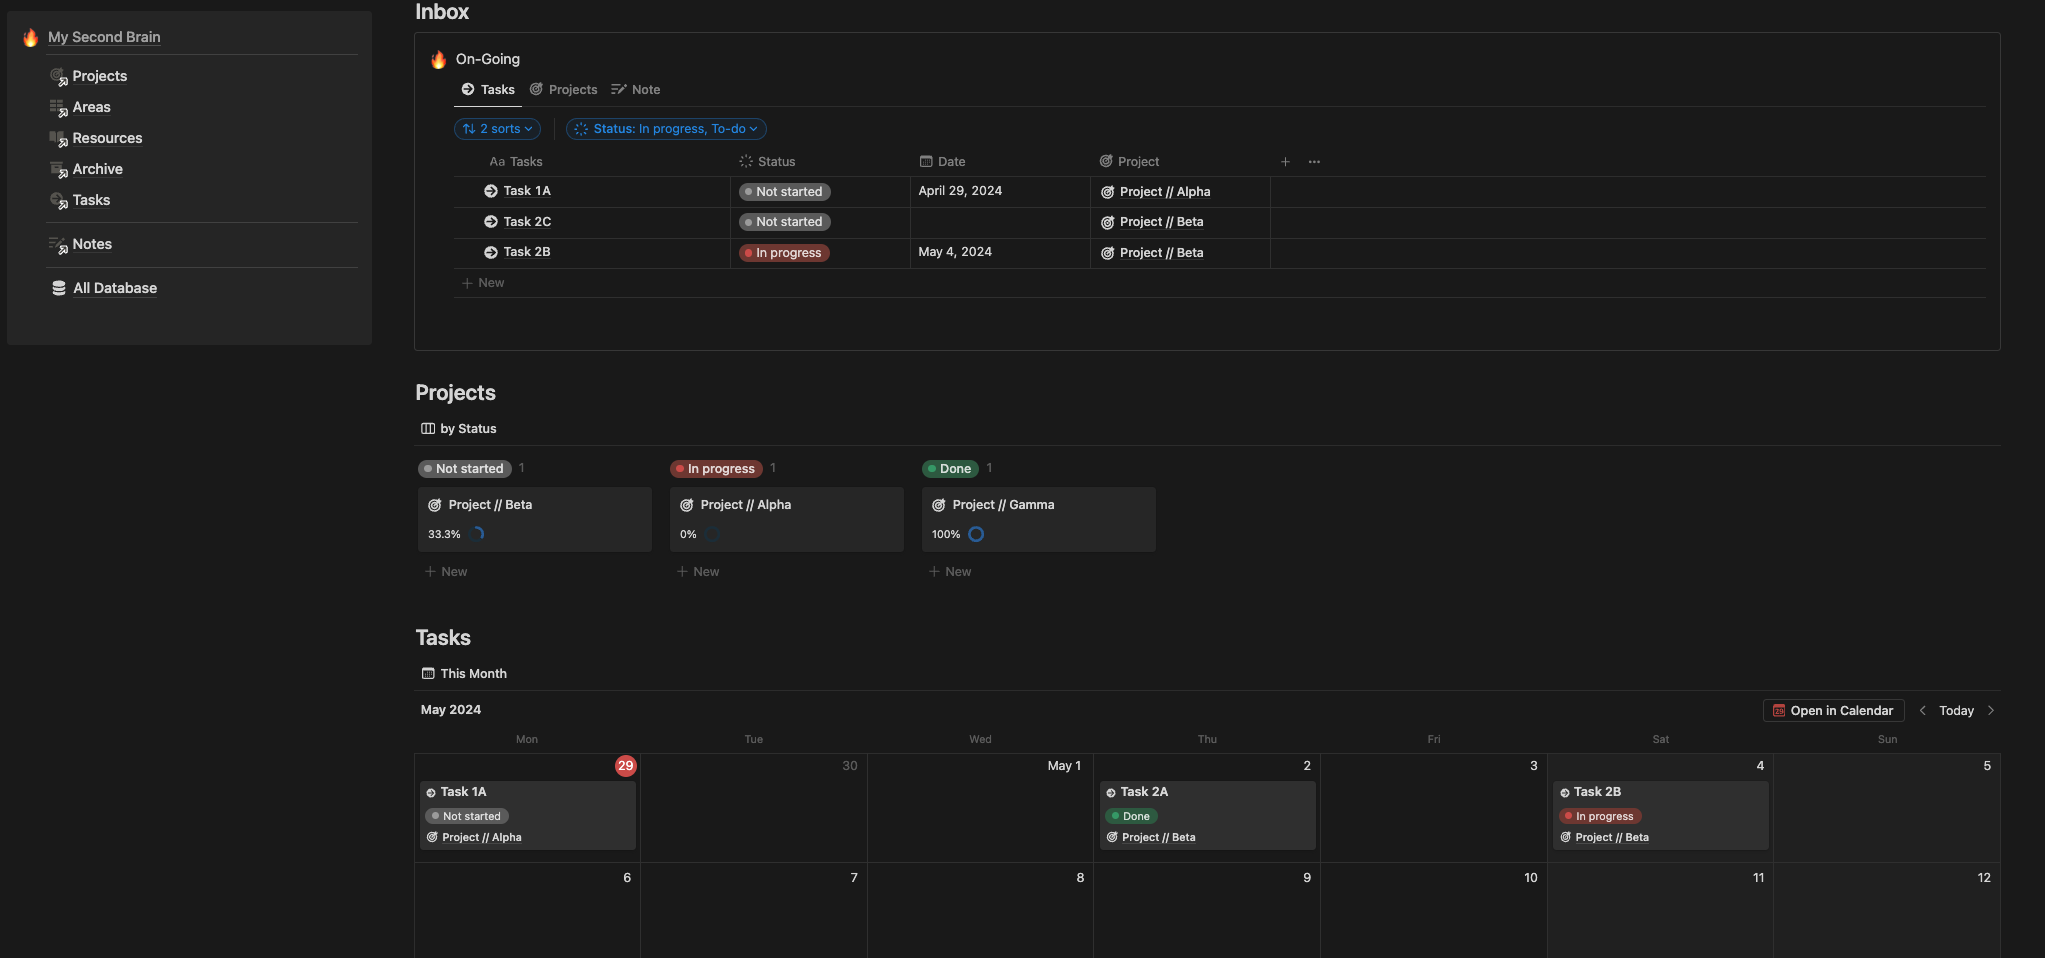Expand the 2 sorts dropdown
This screenshot has width=2045, height=958.
click(x=497, y=129)
